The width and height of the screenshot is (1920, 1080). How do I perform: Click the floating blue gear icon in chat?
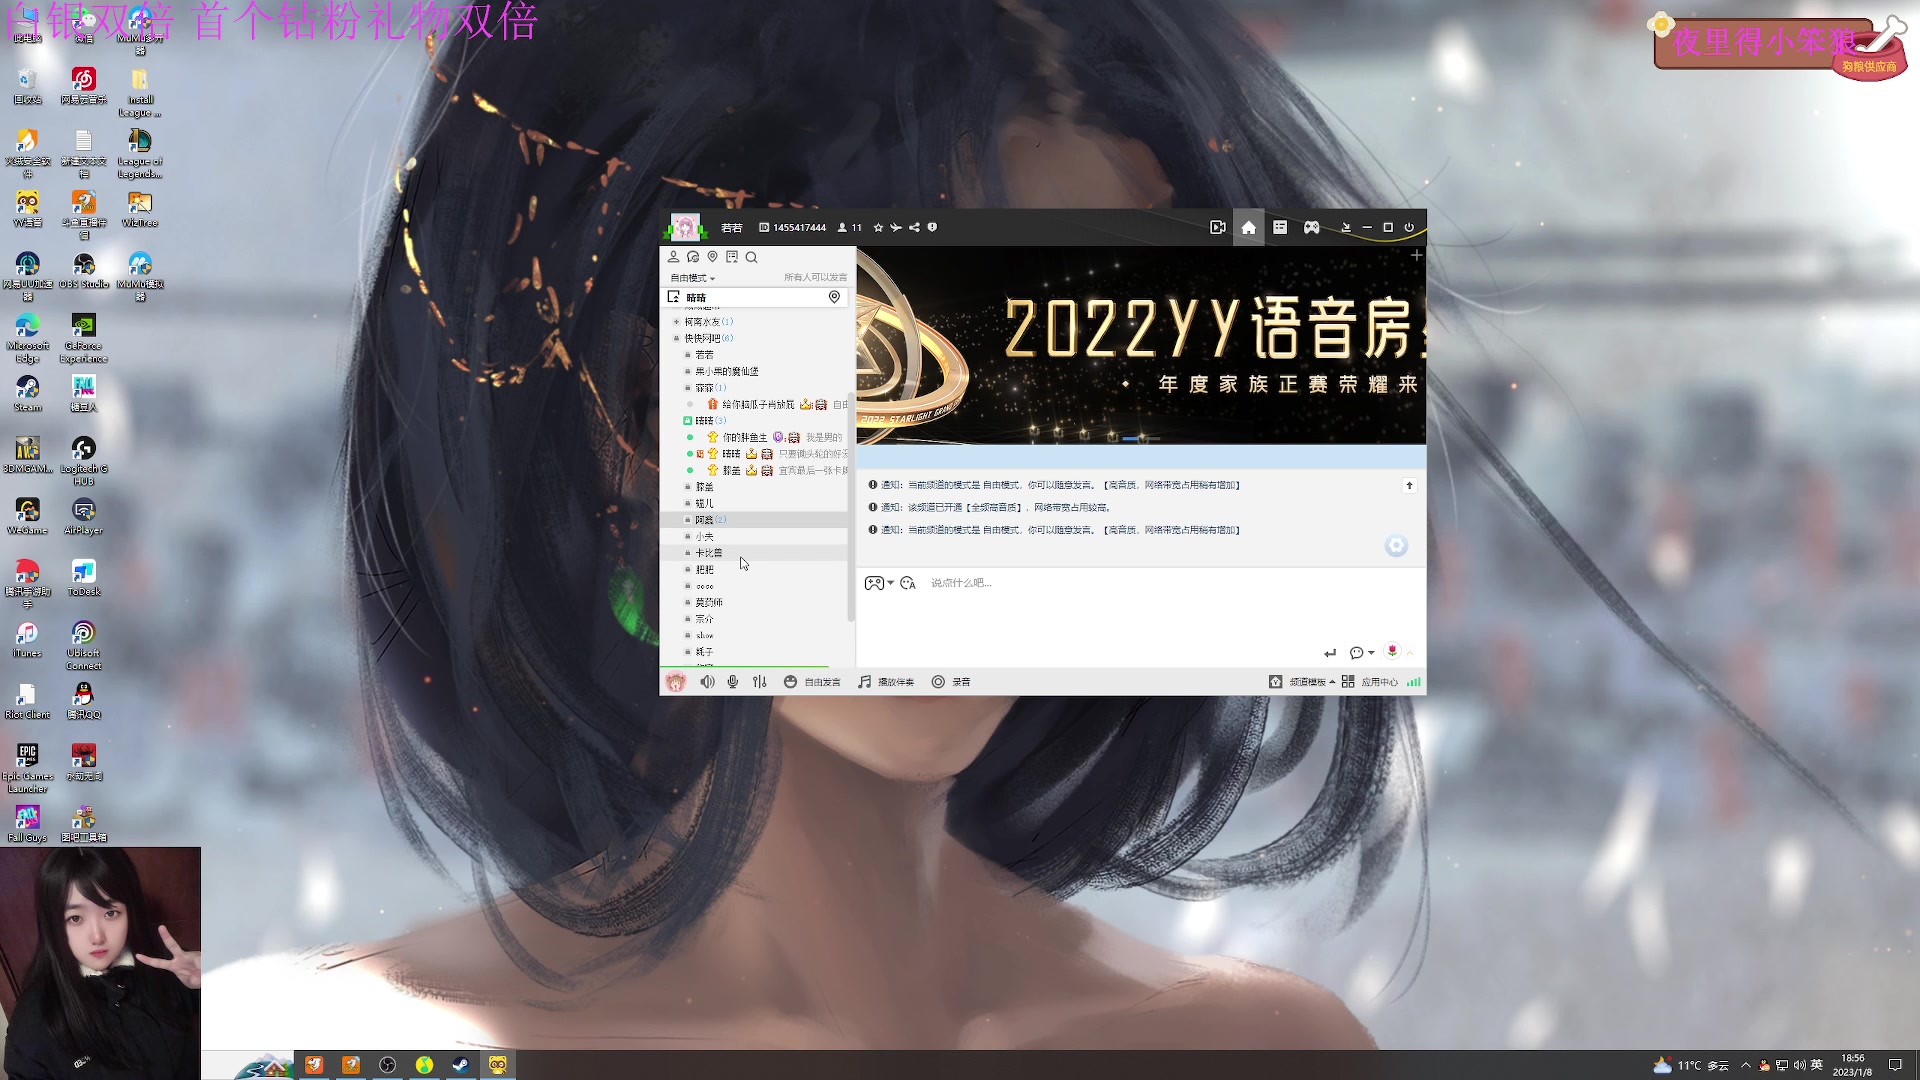click(1396, 545)
